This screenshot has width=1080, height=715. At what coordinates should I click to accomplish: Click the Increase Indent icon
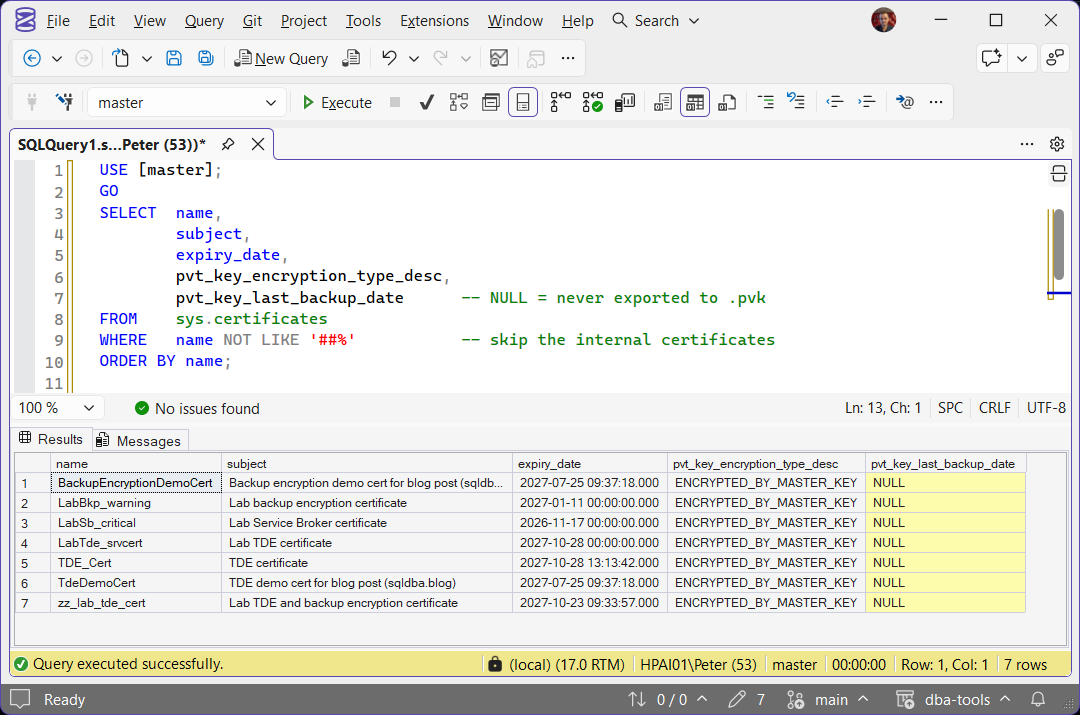tap(866, 103)
